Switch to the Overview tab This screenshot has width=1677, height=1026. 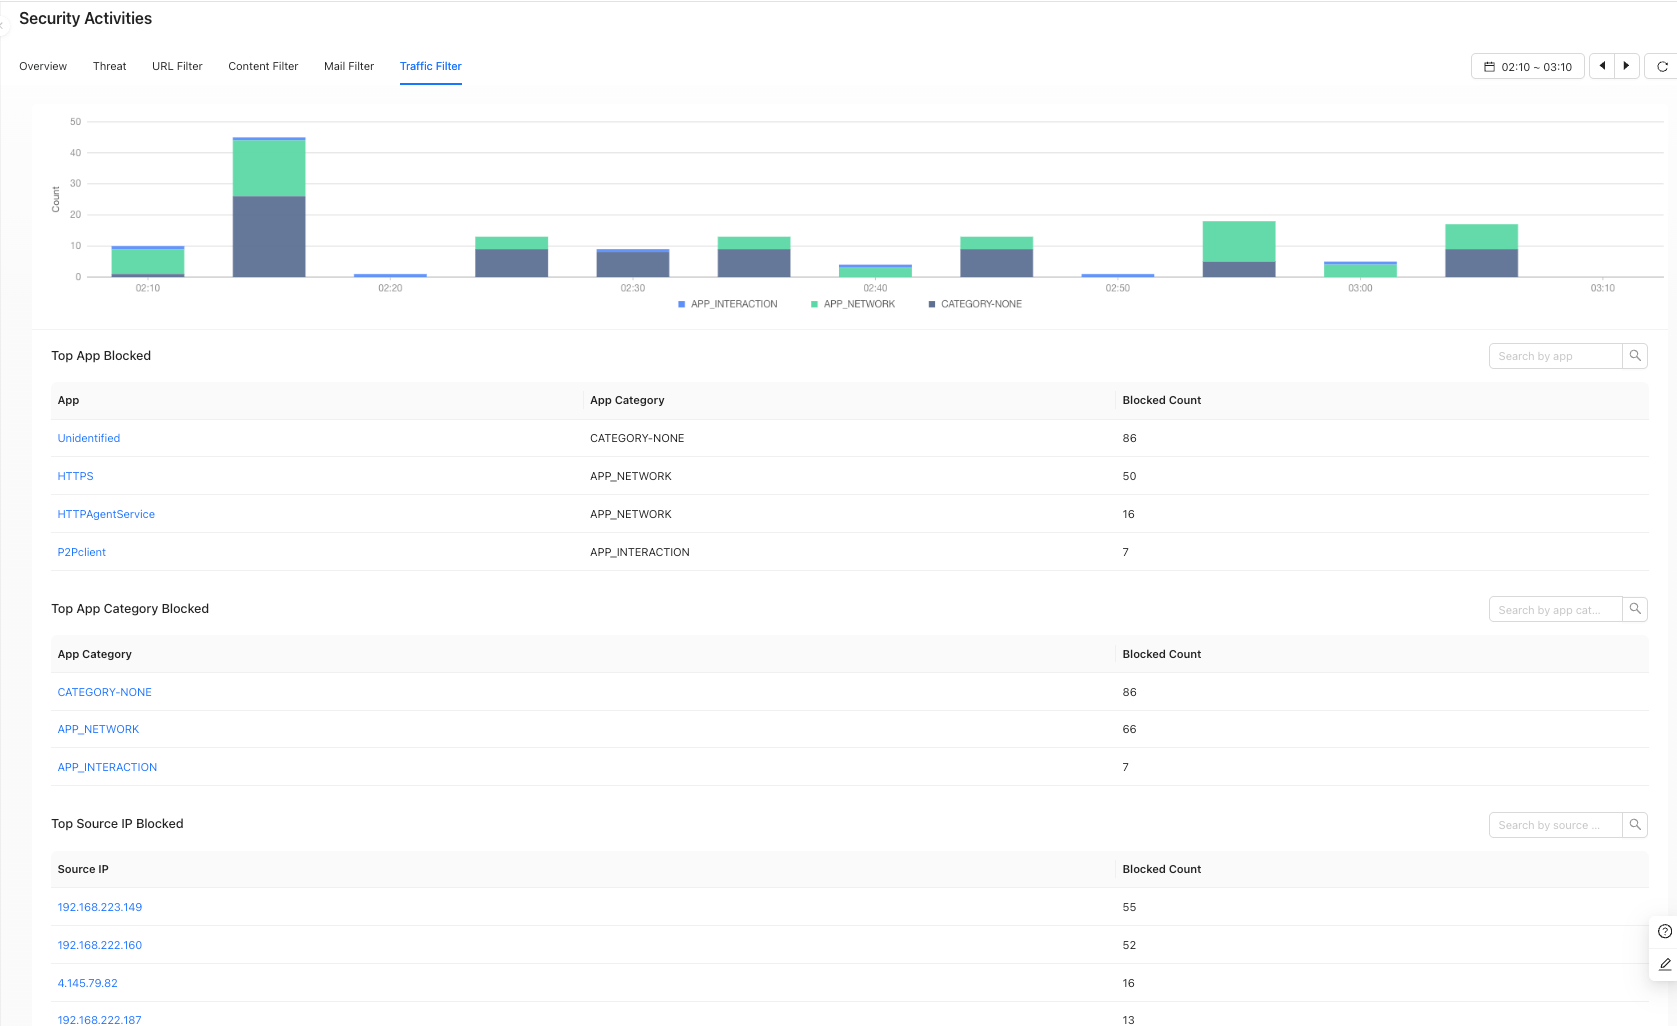[43, 67]
